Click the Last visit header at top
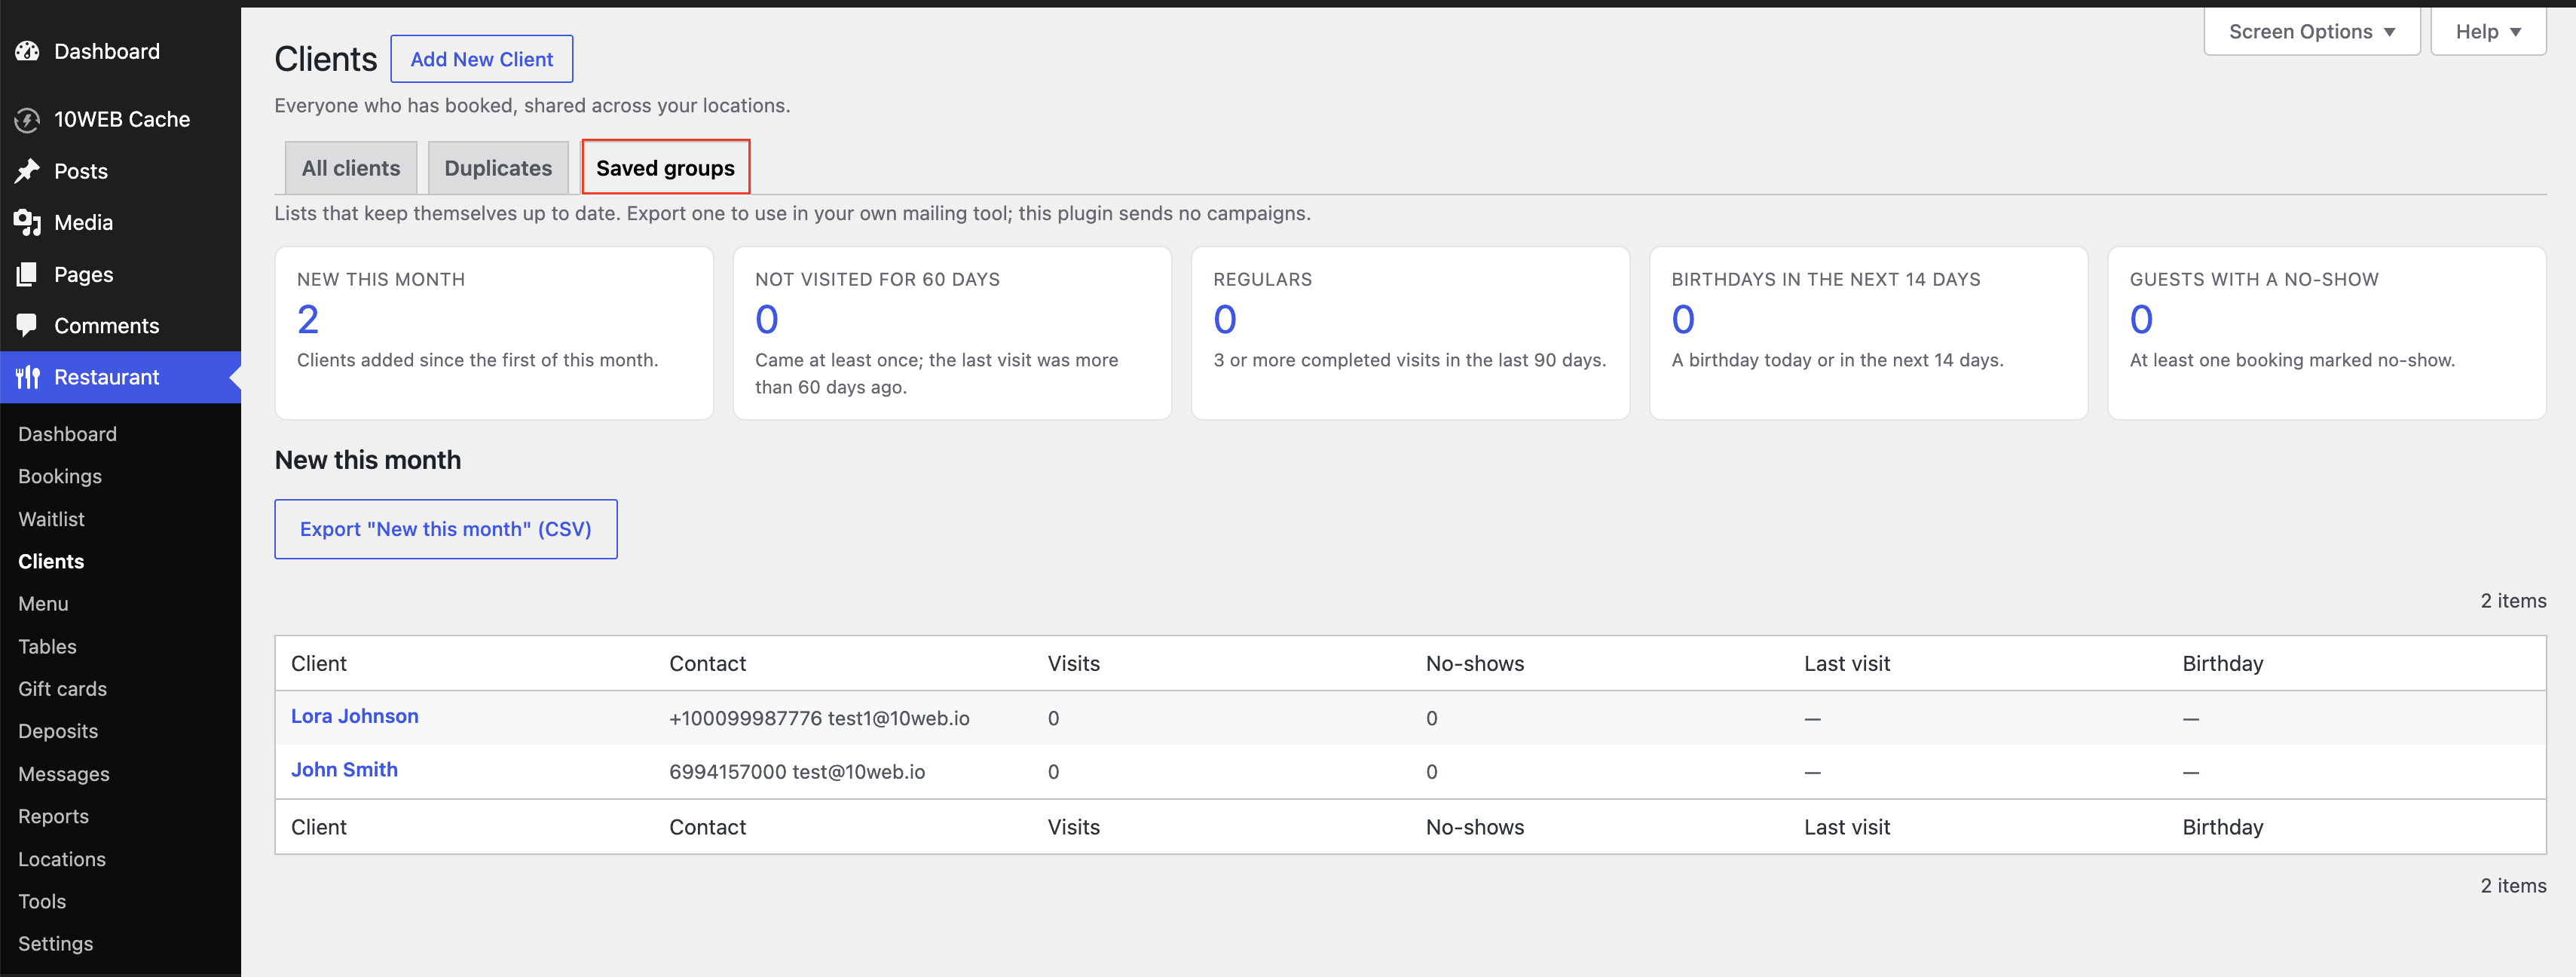 coord(1847,663)
